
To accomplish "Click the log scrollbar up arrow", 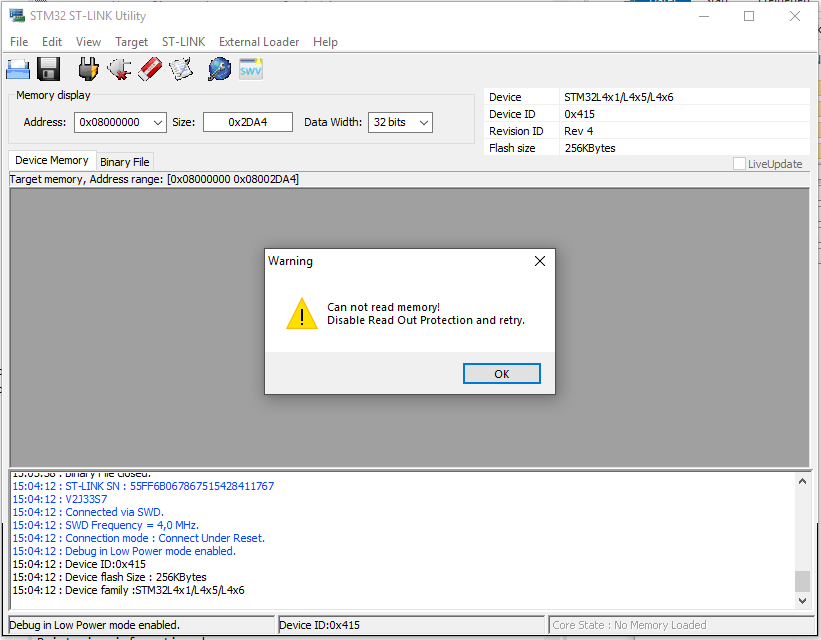I will (802, 481).
